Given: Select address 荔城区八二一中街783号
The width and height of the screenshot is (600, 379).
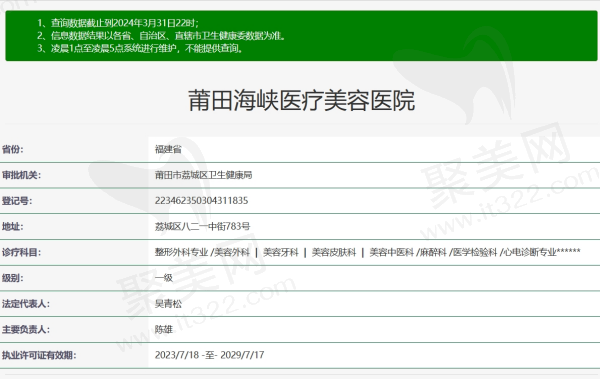Looking at the screenshot, I should [x=202, y=227].
